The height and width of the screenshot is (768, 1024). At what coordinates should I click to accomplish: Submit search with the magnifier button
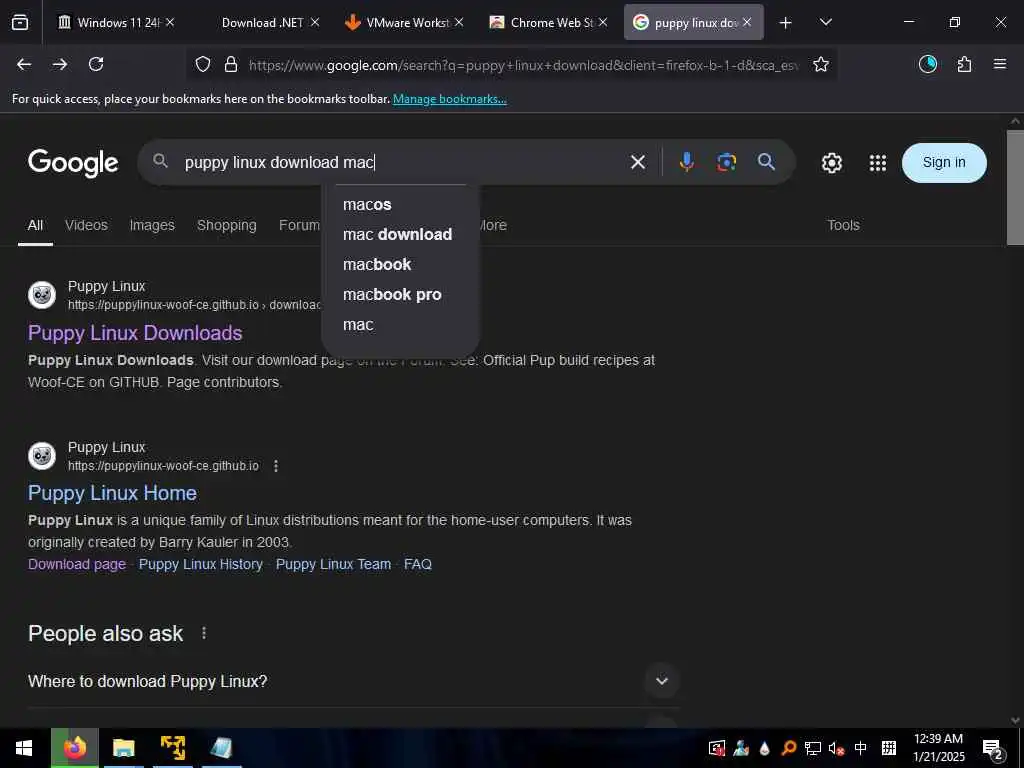pos(766,162)
